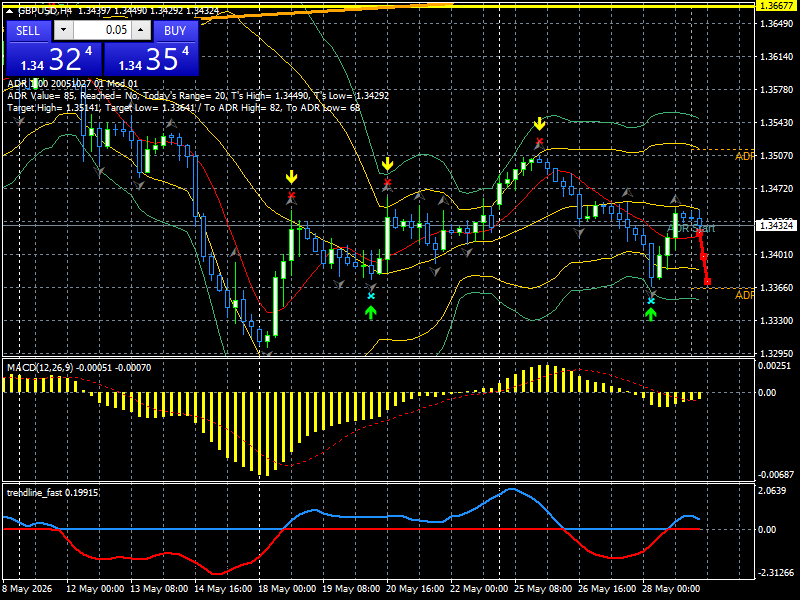Click red X marker under the 18 May yellow arrow
The image size is (800, 600).
click(291, 195)
